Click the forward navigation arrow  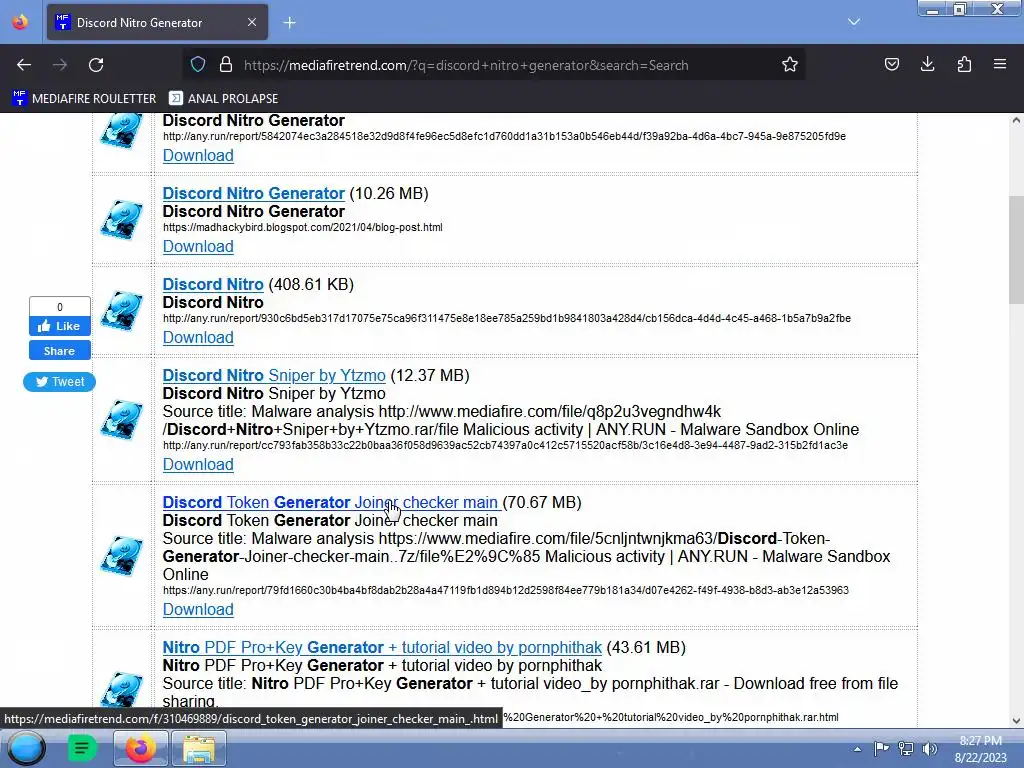coord(60,65)
